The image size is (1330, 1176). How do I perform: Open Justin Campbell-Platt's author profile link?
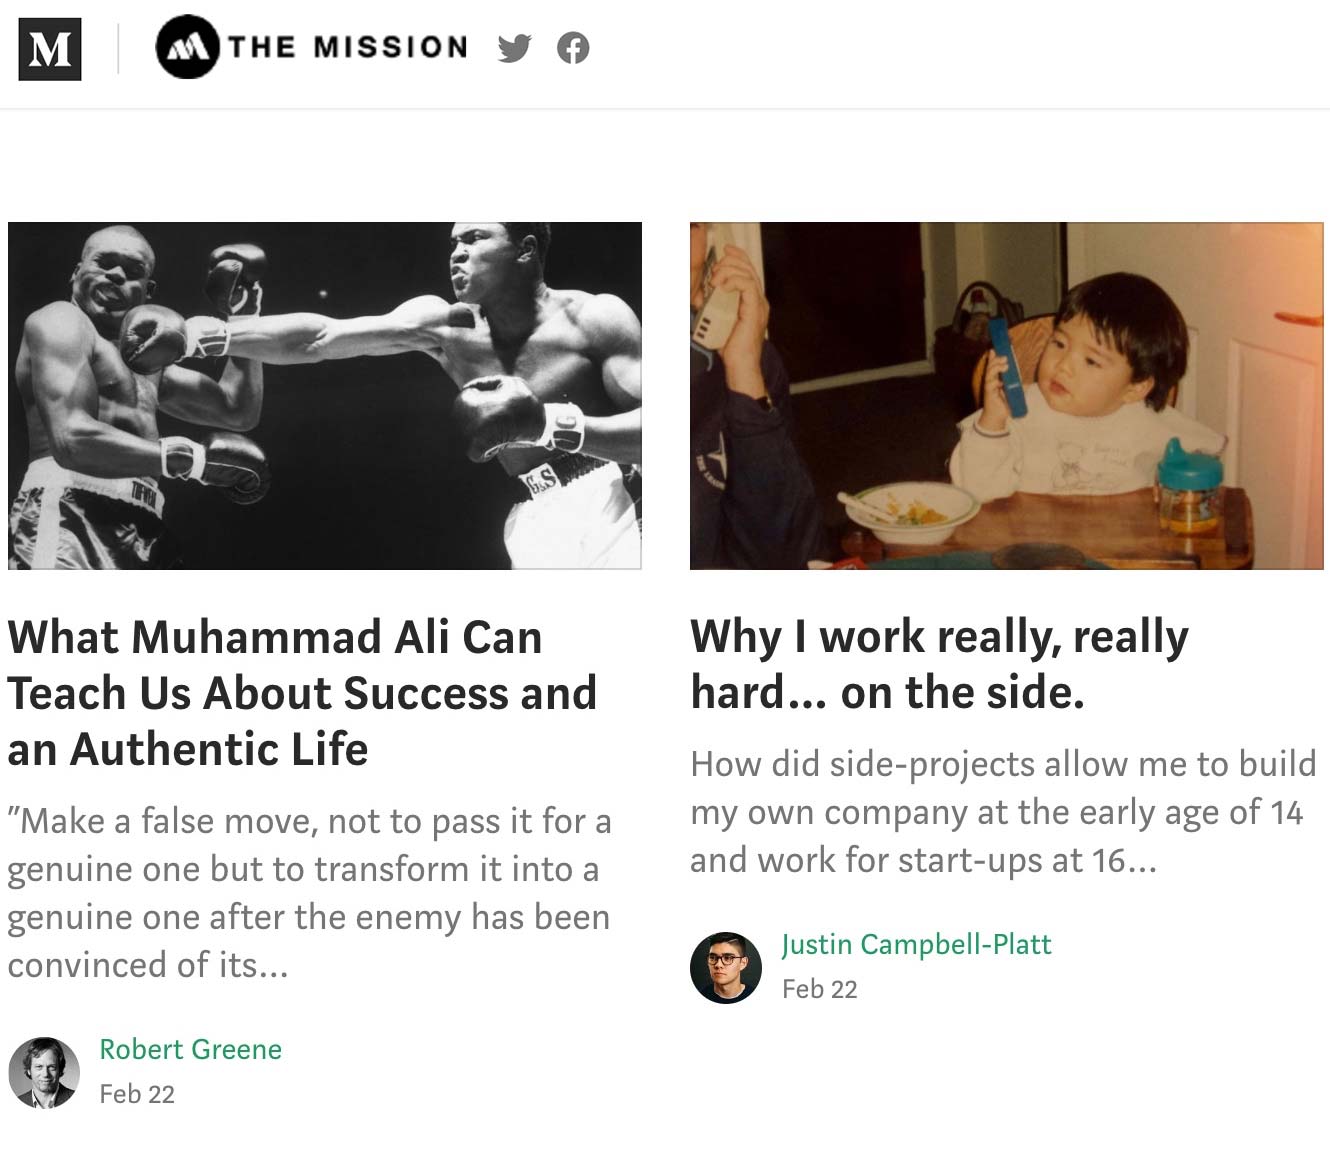916,944
